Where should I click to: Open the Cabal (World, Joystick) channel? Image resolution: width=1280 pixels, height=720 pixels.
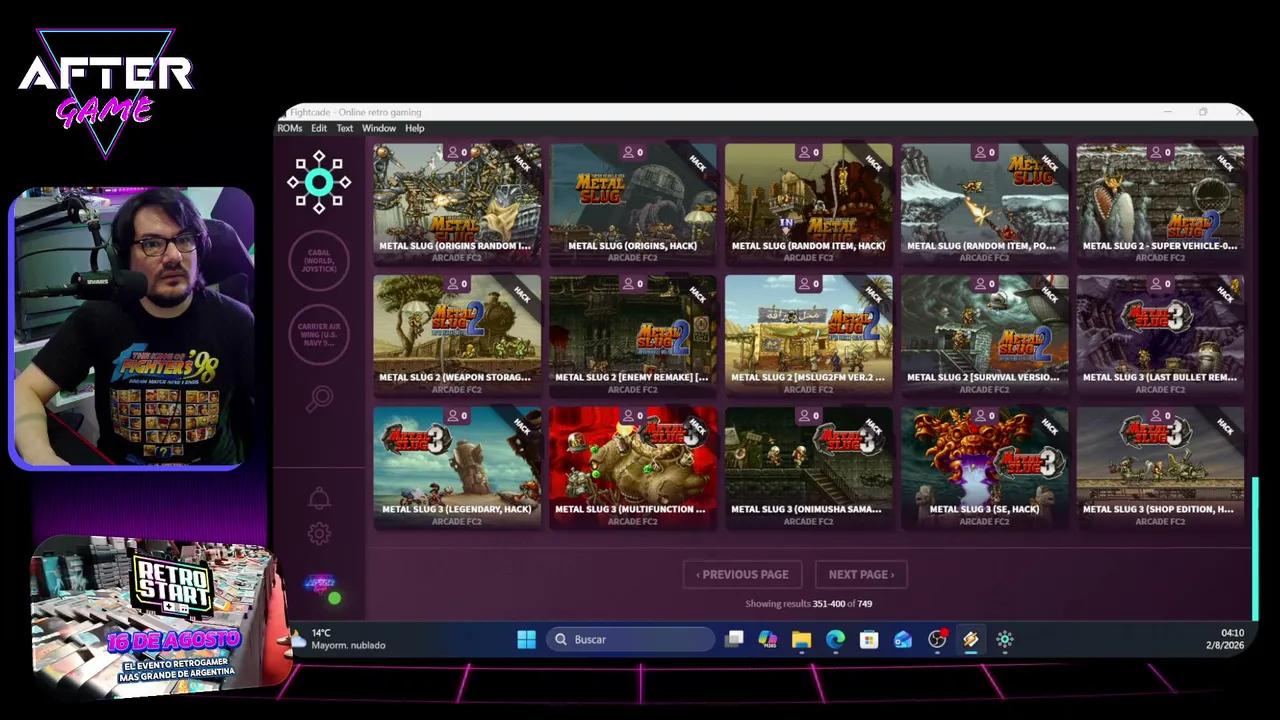click(x=319, y=260)
